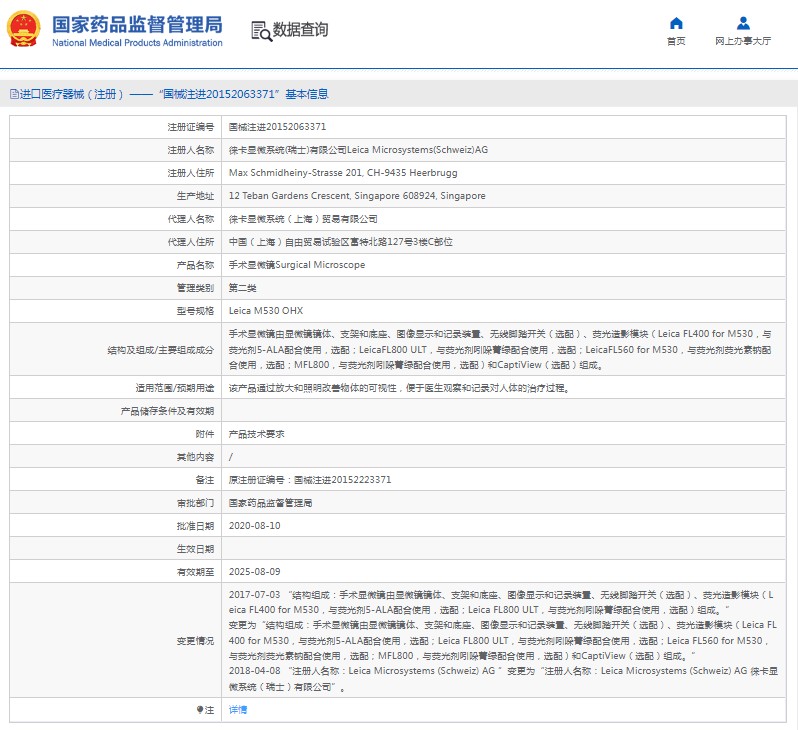Select intended use text 该产品通过放大和照明
The image size is (798, 730).
[399, 388]
